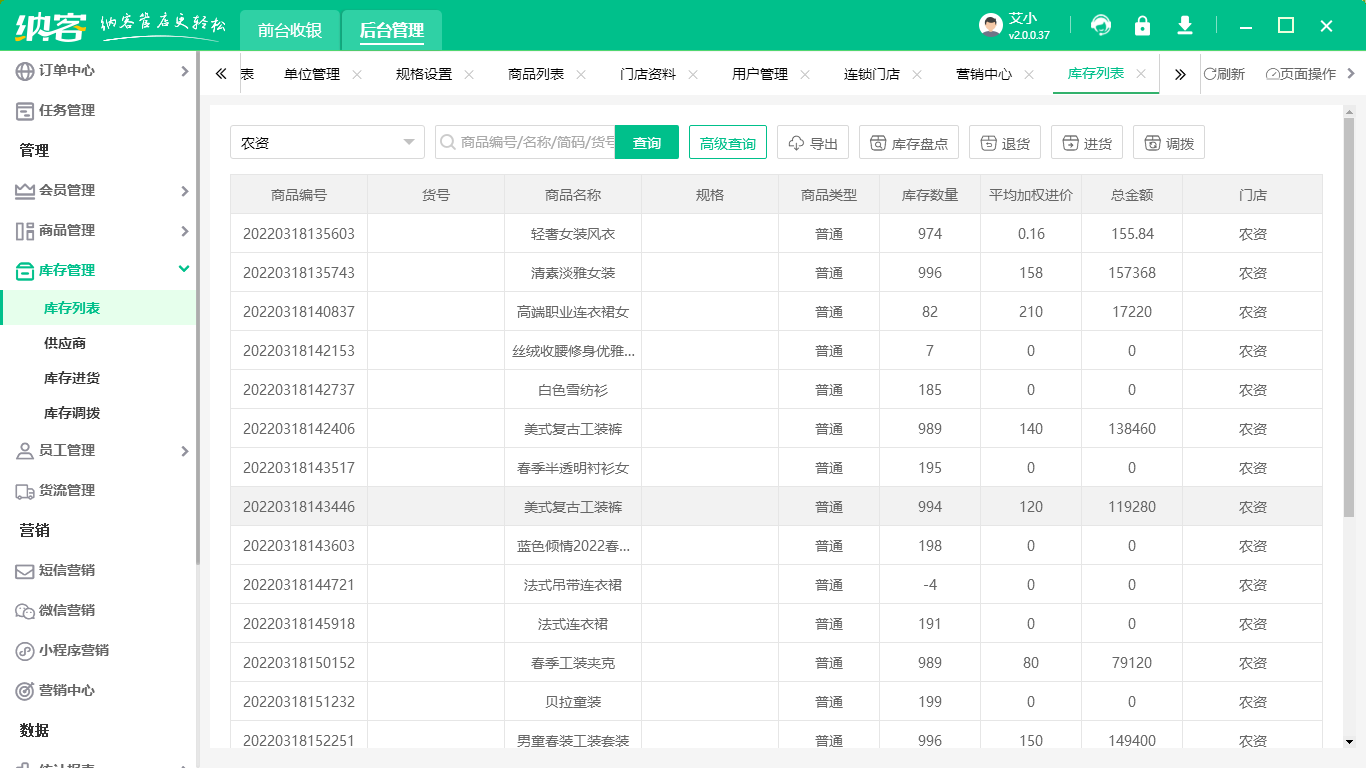Viewport: 1366px width, 768px height.
Task: Open the 订单中心 globe icon
Action: pos(25,71)
